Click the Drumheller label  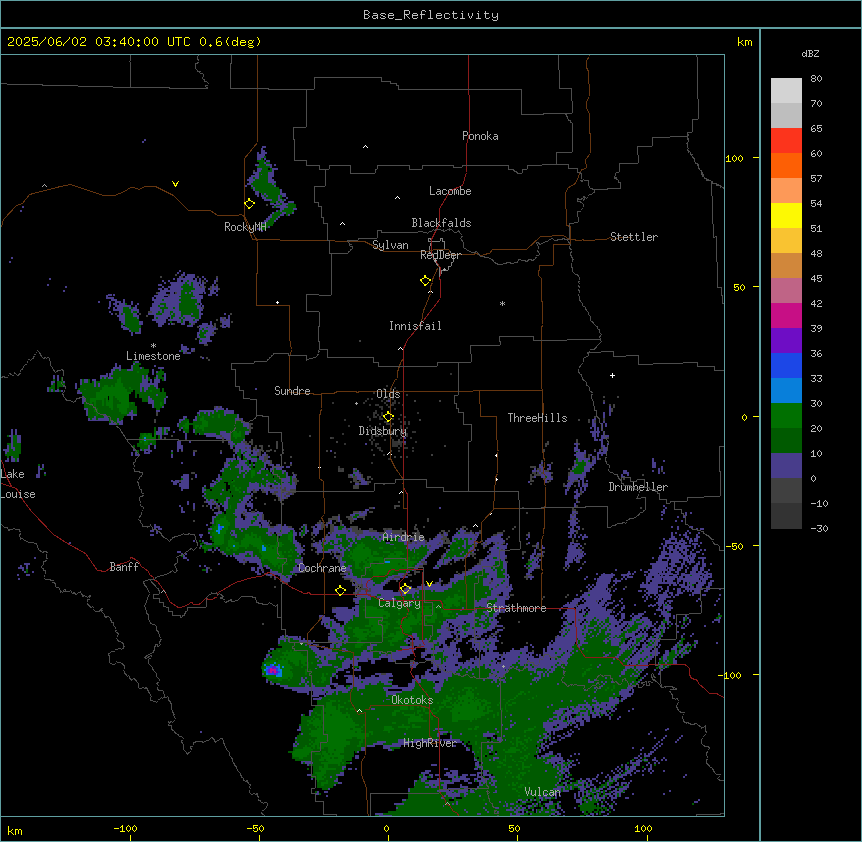click(638, 487)
